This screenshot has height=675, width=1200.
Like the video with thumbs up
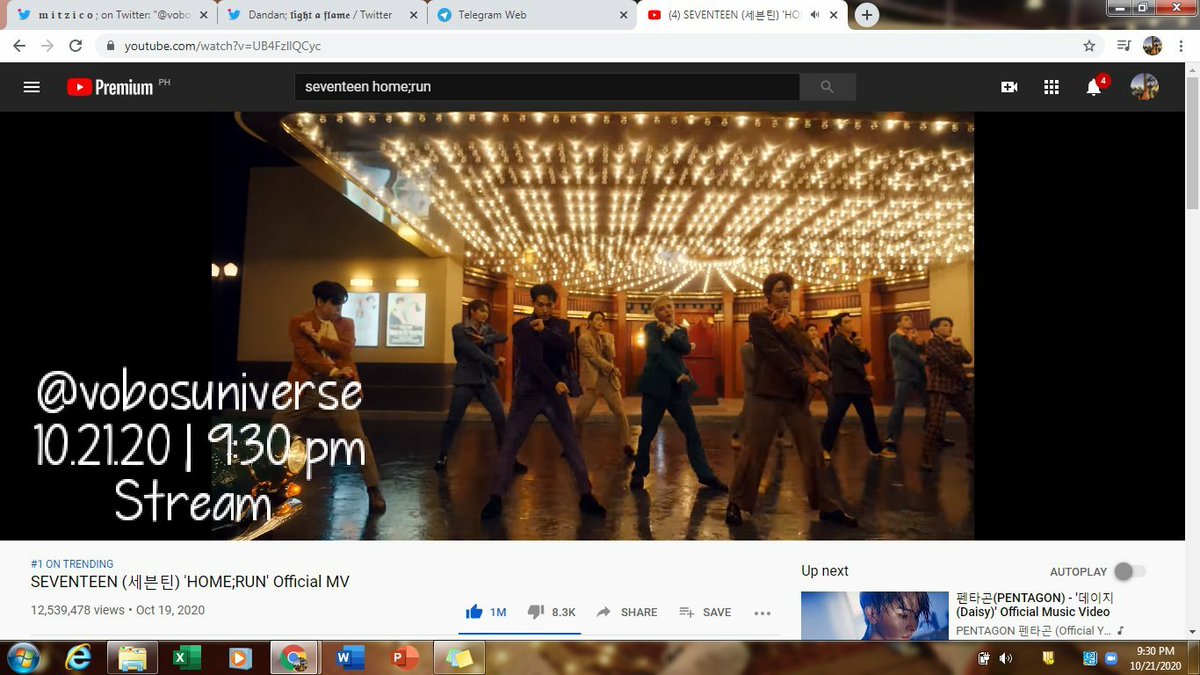pos(486,612)
